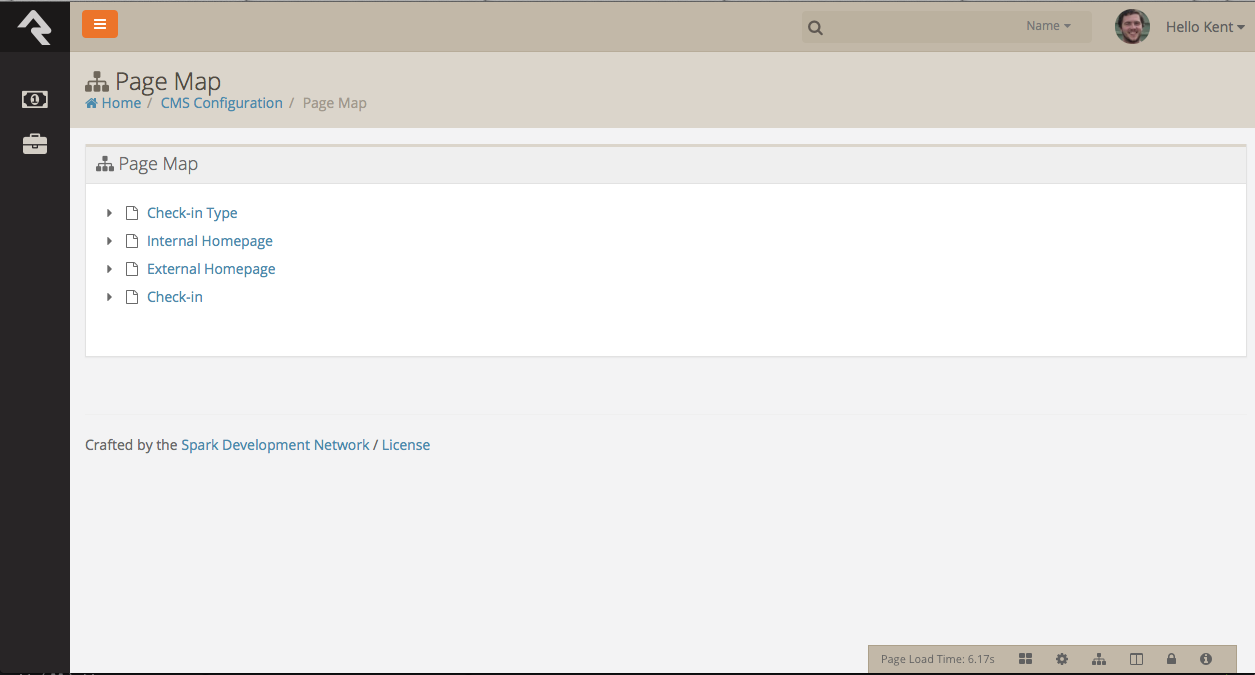Screen dimensions: 1255x675
Task: Click the info icon in admin bar
Action: click(1206, 659)
